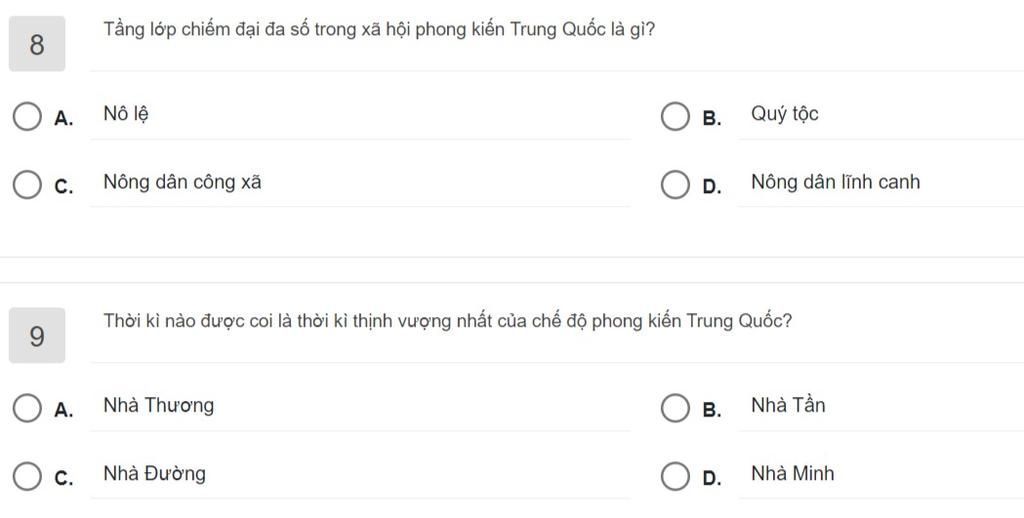Select radio button A for question 8
Viewport: 1024px width, 518px height.
click(27, 117)
